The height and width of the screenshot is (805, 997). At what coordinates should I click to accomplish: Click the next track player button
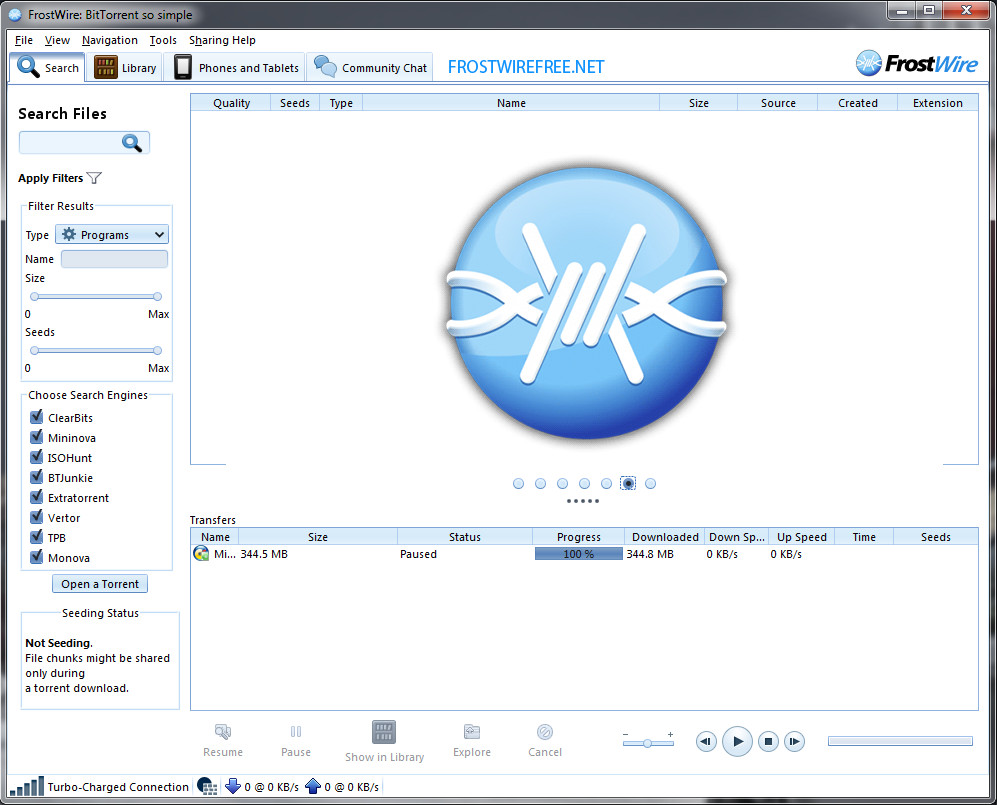point(794,741)
